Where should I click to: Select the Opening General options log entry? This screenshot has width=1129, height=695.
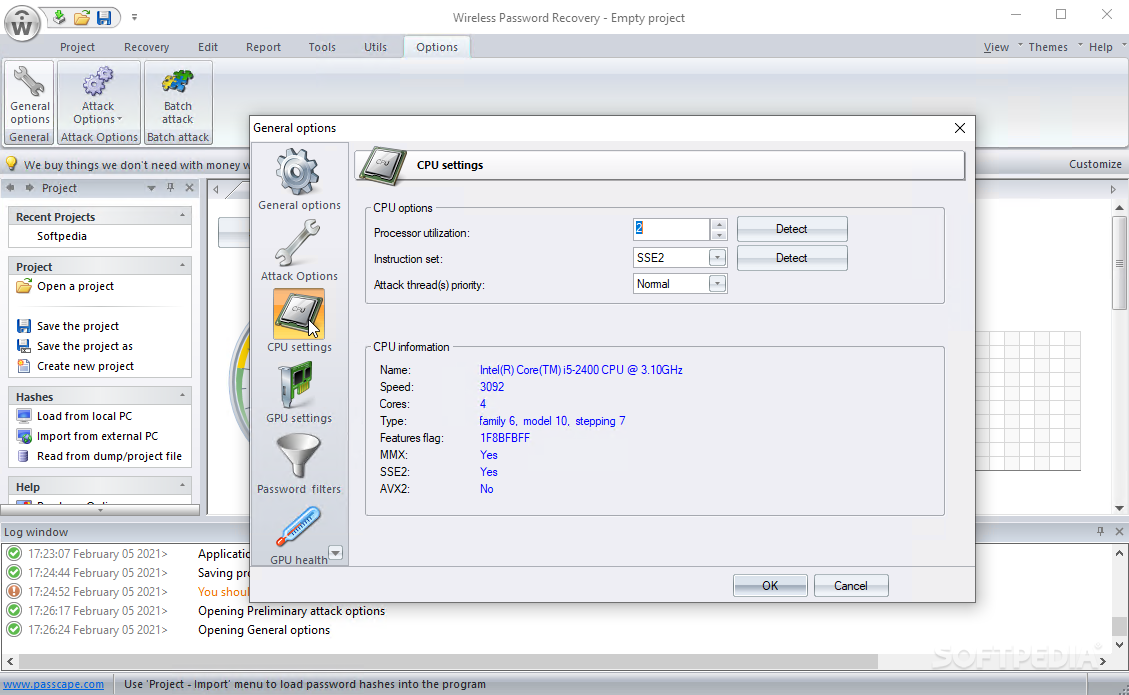tap(264, 629)
